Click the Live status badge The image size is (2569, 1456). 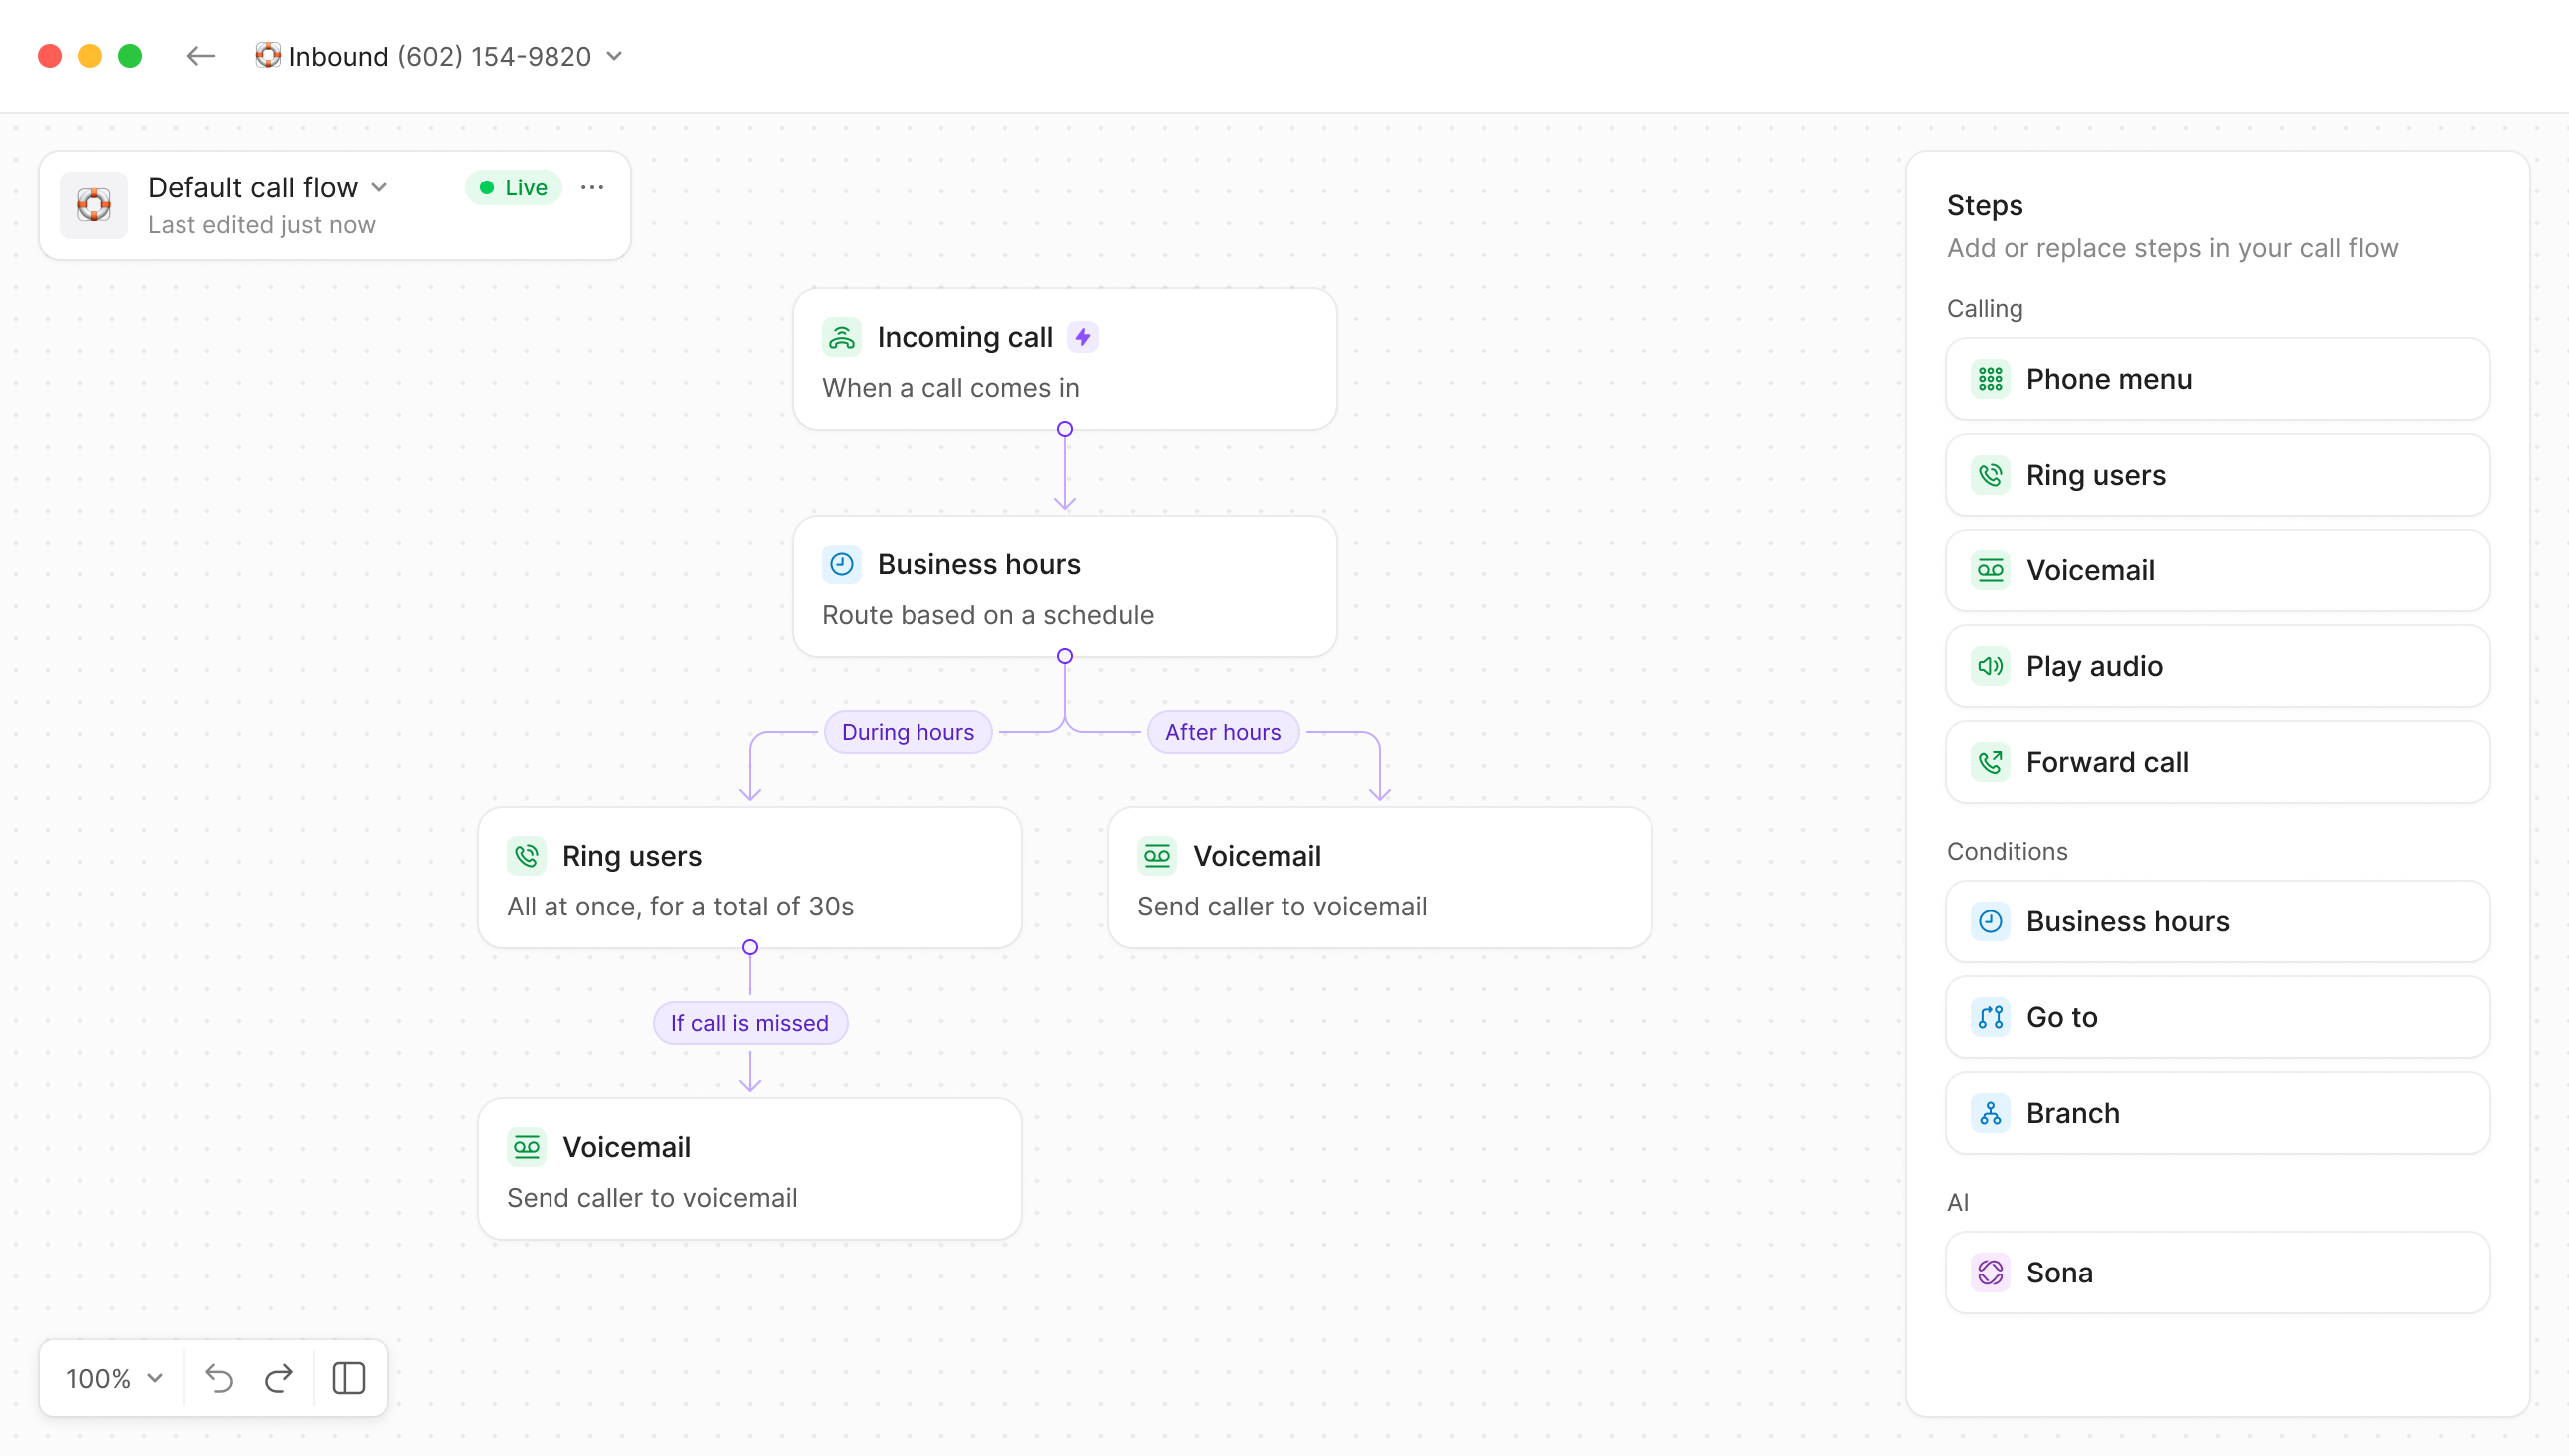pyautogui.click(x=513, y=188)
